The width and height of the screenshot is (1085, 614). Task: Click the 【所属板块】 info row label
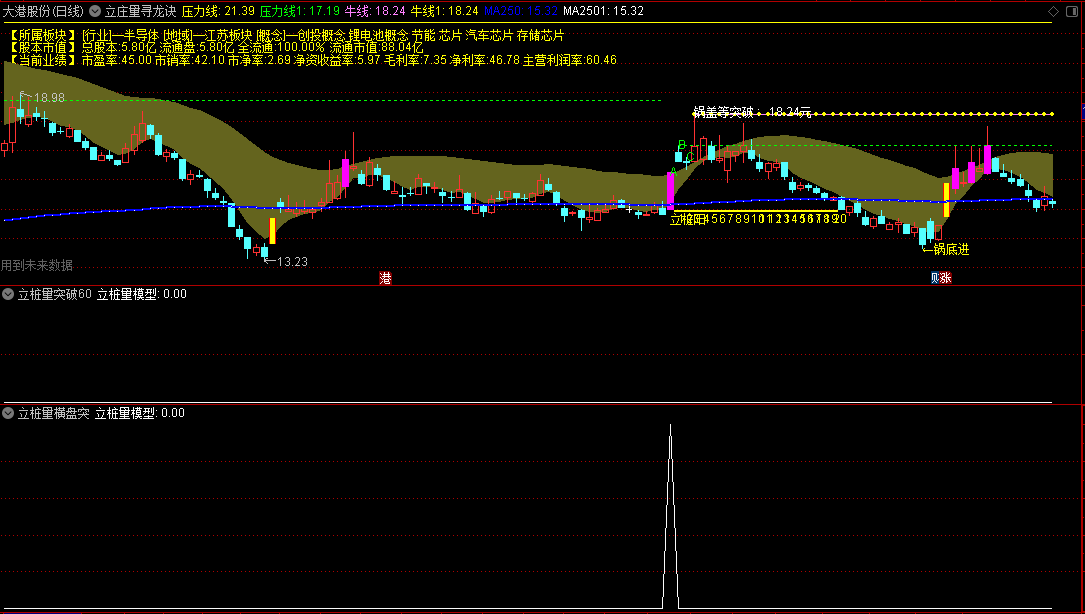click(43, 35)
